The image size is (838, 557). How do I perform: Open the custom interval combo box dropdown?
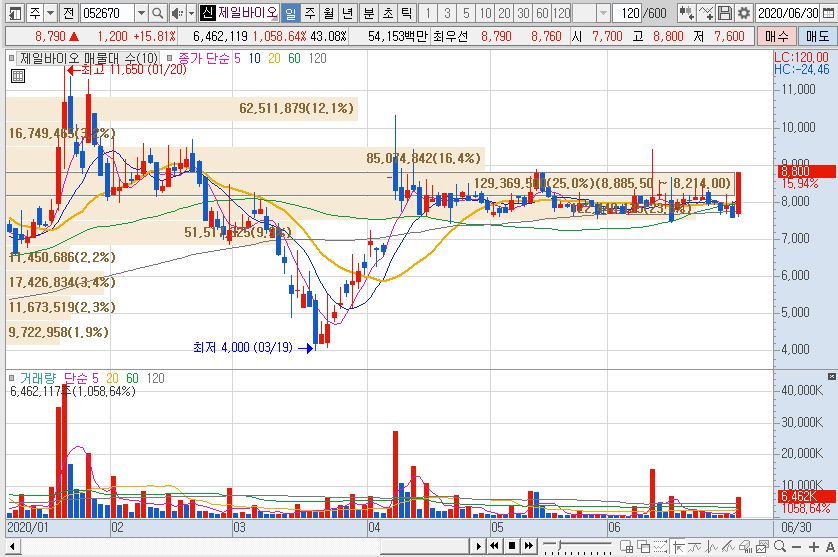click(603, 13)
